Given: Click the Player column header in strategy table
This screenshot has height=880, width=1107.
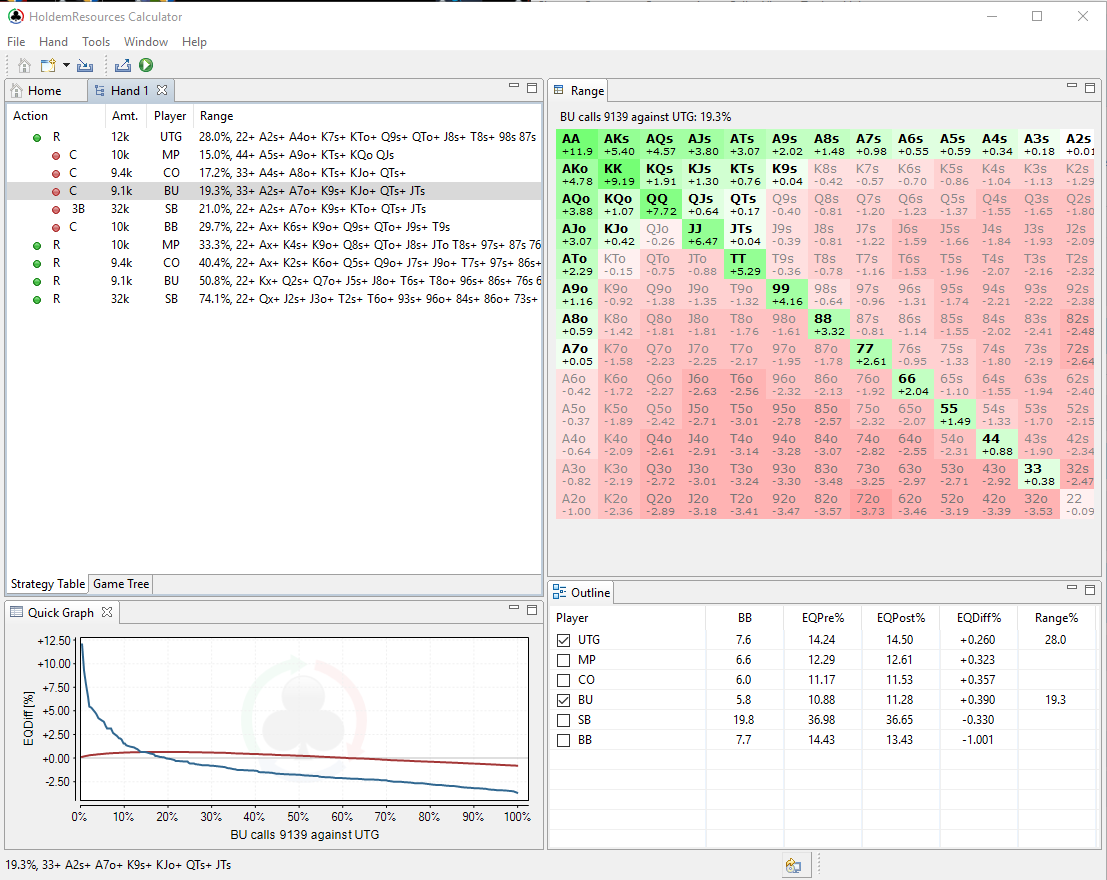Looking at the screenshot, I should tap(170, 116).
